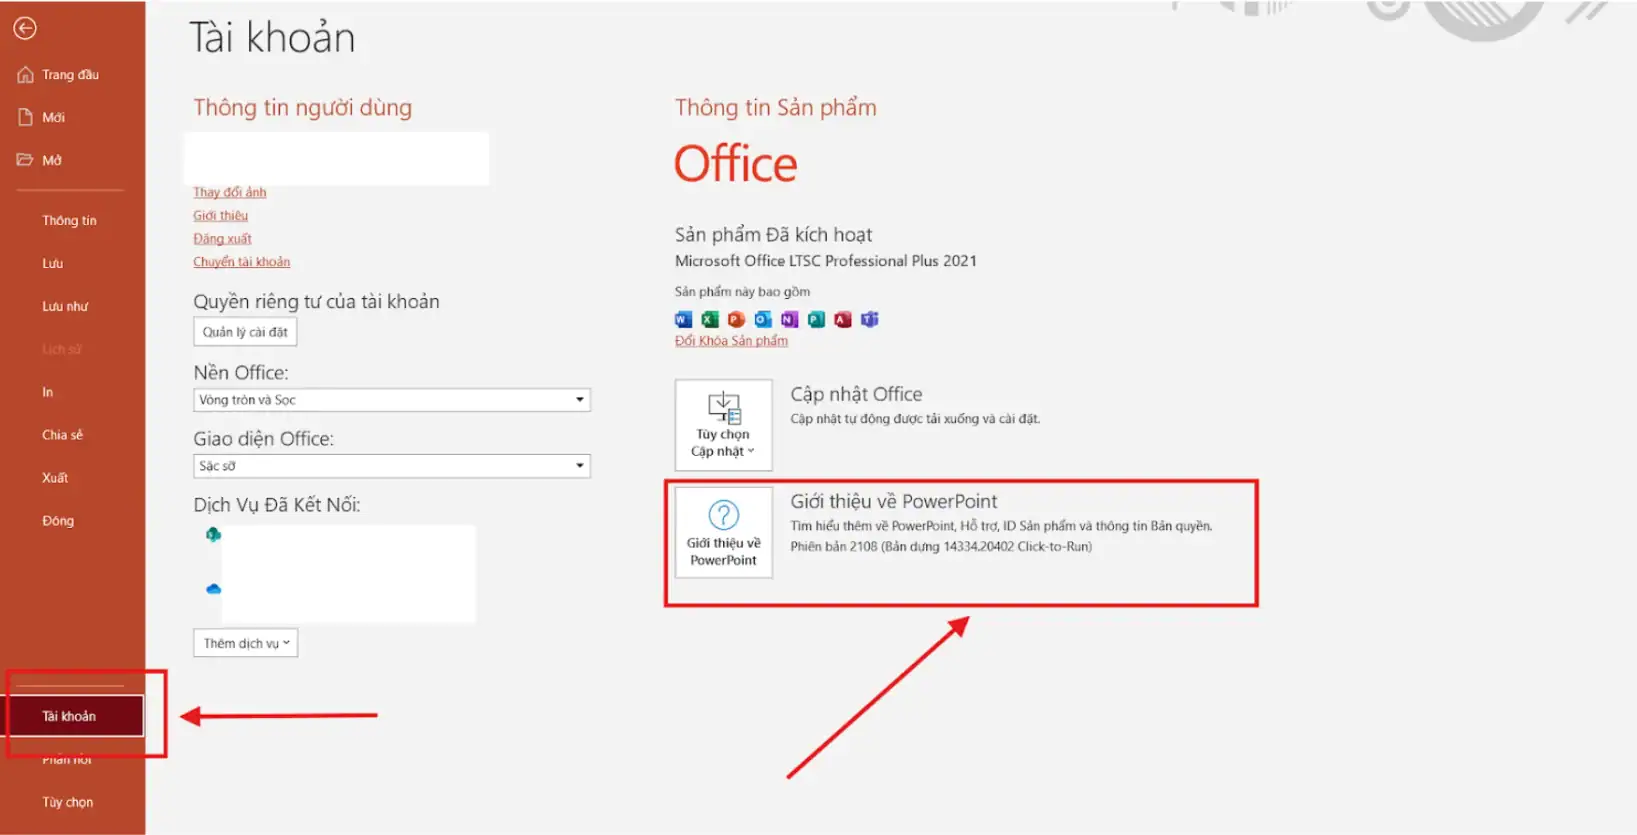
Task: Click the OneDrive cloud service icon
Action: 213,589
